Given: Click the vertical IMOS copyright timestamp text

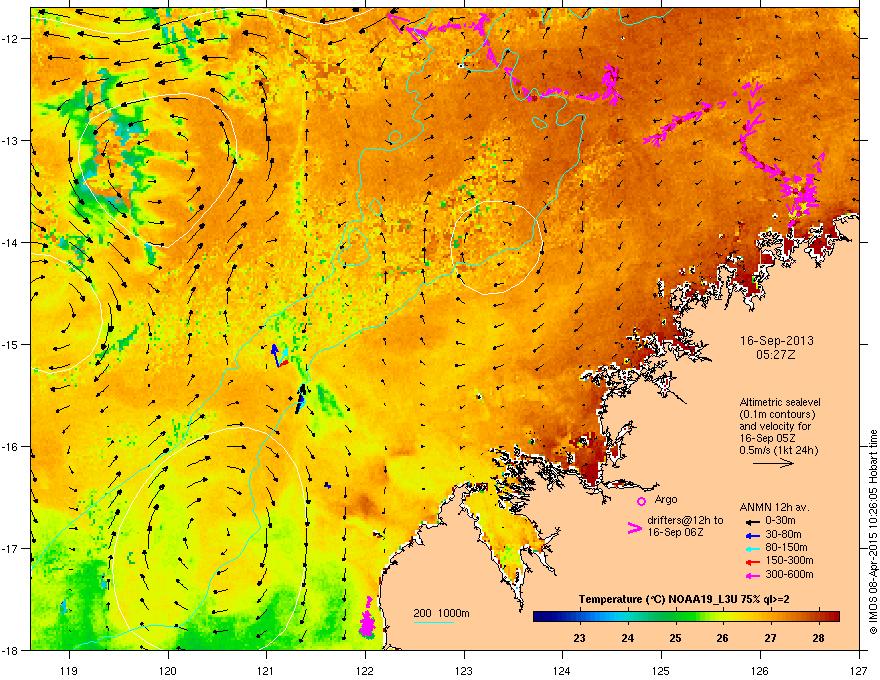Looking at the screenshot, I should [873, 532].
